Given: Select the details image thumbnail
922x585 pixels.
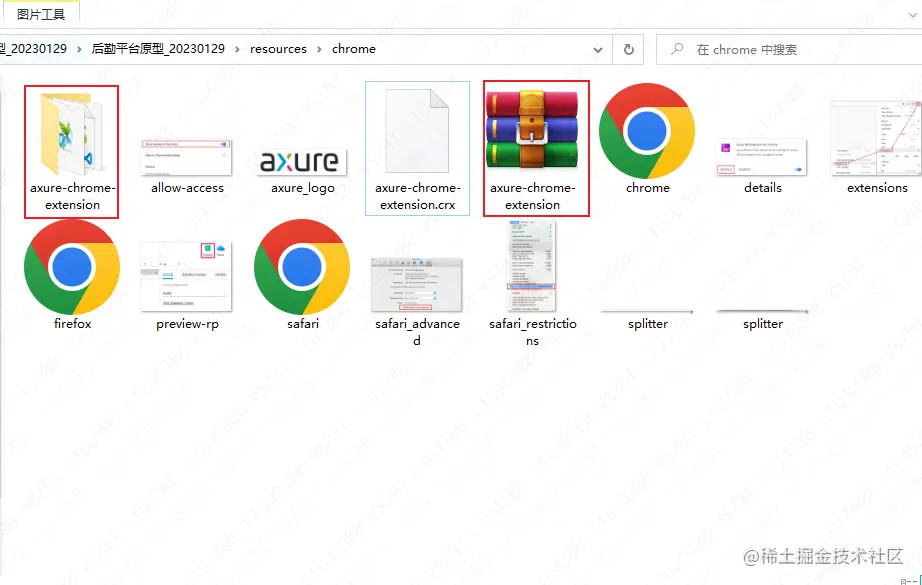Looking at the screenshot, I should pos(762,157).
